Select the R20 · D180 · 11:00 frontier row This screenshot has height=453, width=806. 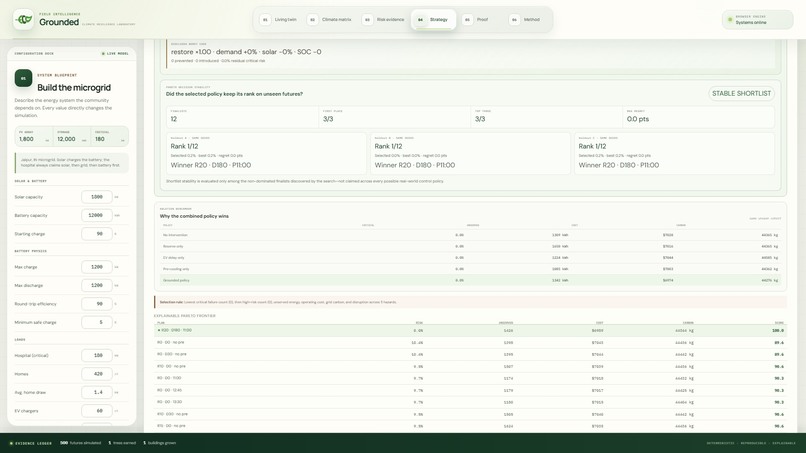click(470, 330)
